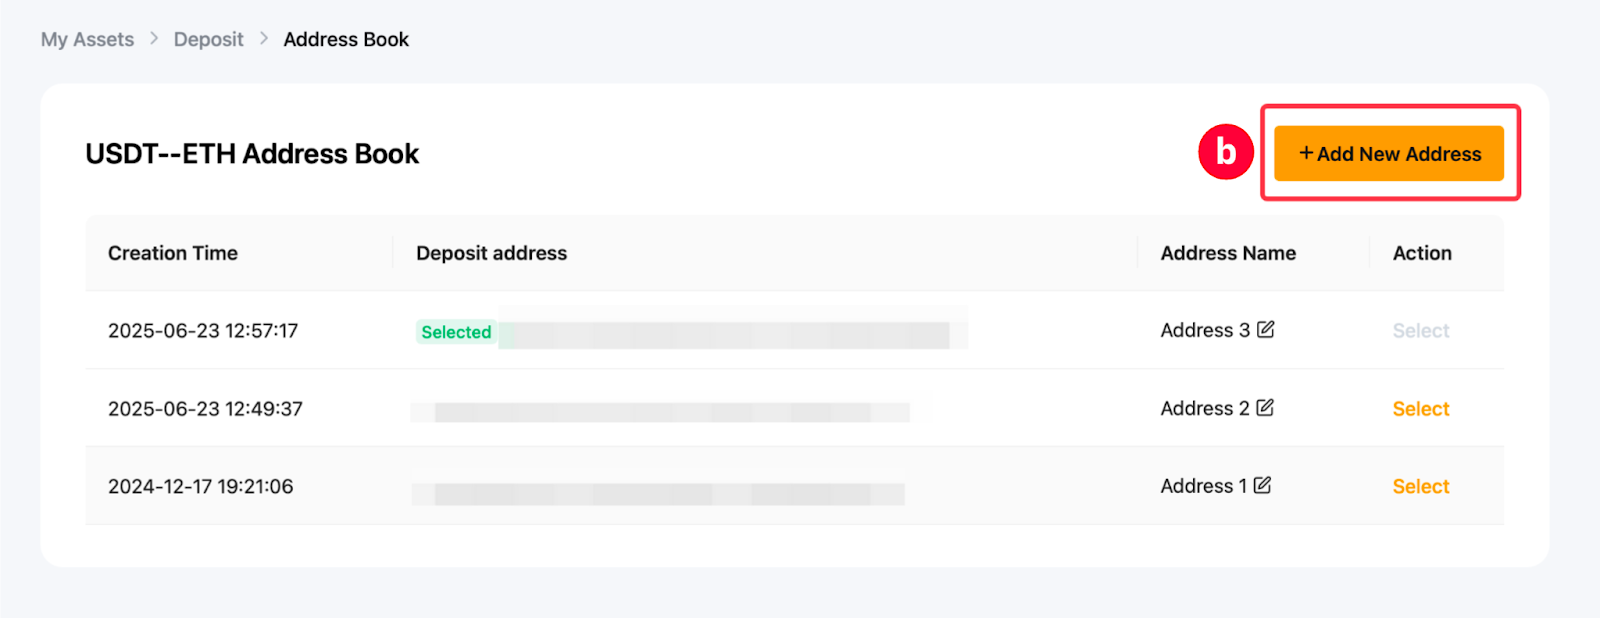This screenshot has width=1600, height=618.
Task: Click the blurred Address 2 deposit address
Action: click(670, 411)
